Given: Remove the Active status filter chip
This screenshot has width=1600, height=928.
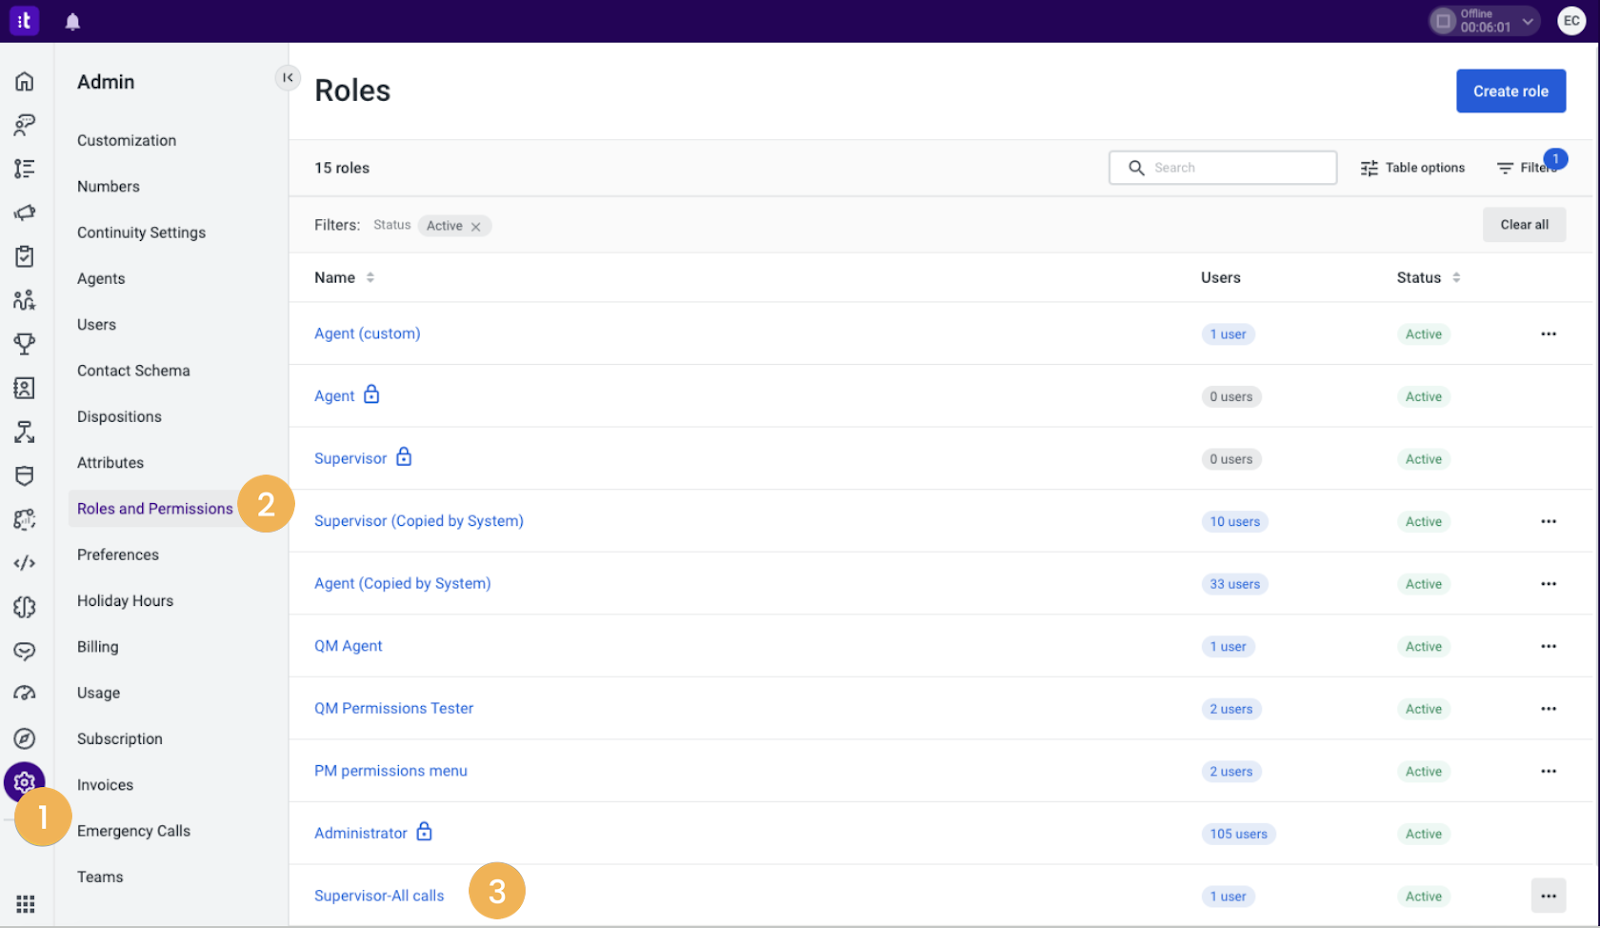Looking at the screenshot, I should 476,227.
